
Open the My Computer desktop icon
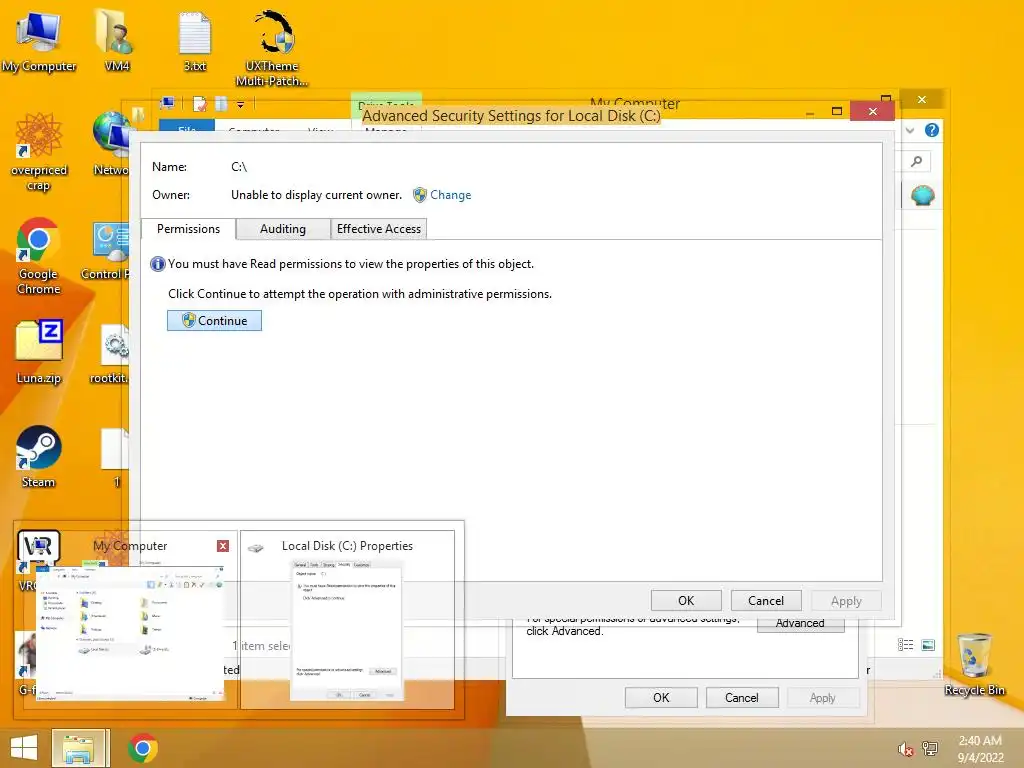[x=39, y=39]
